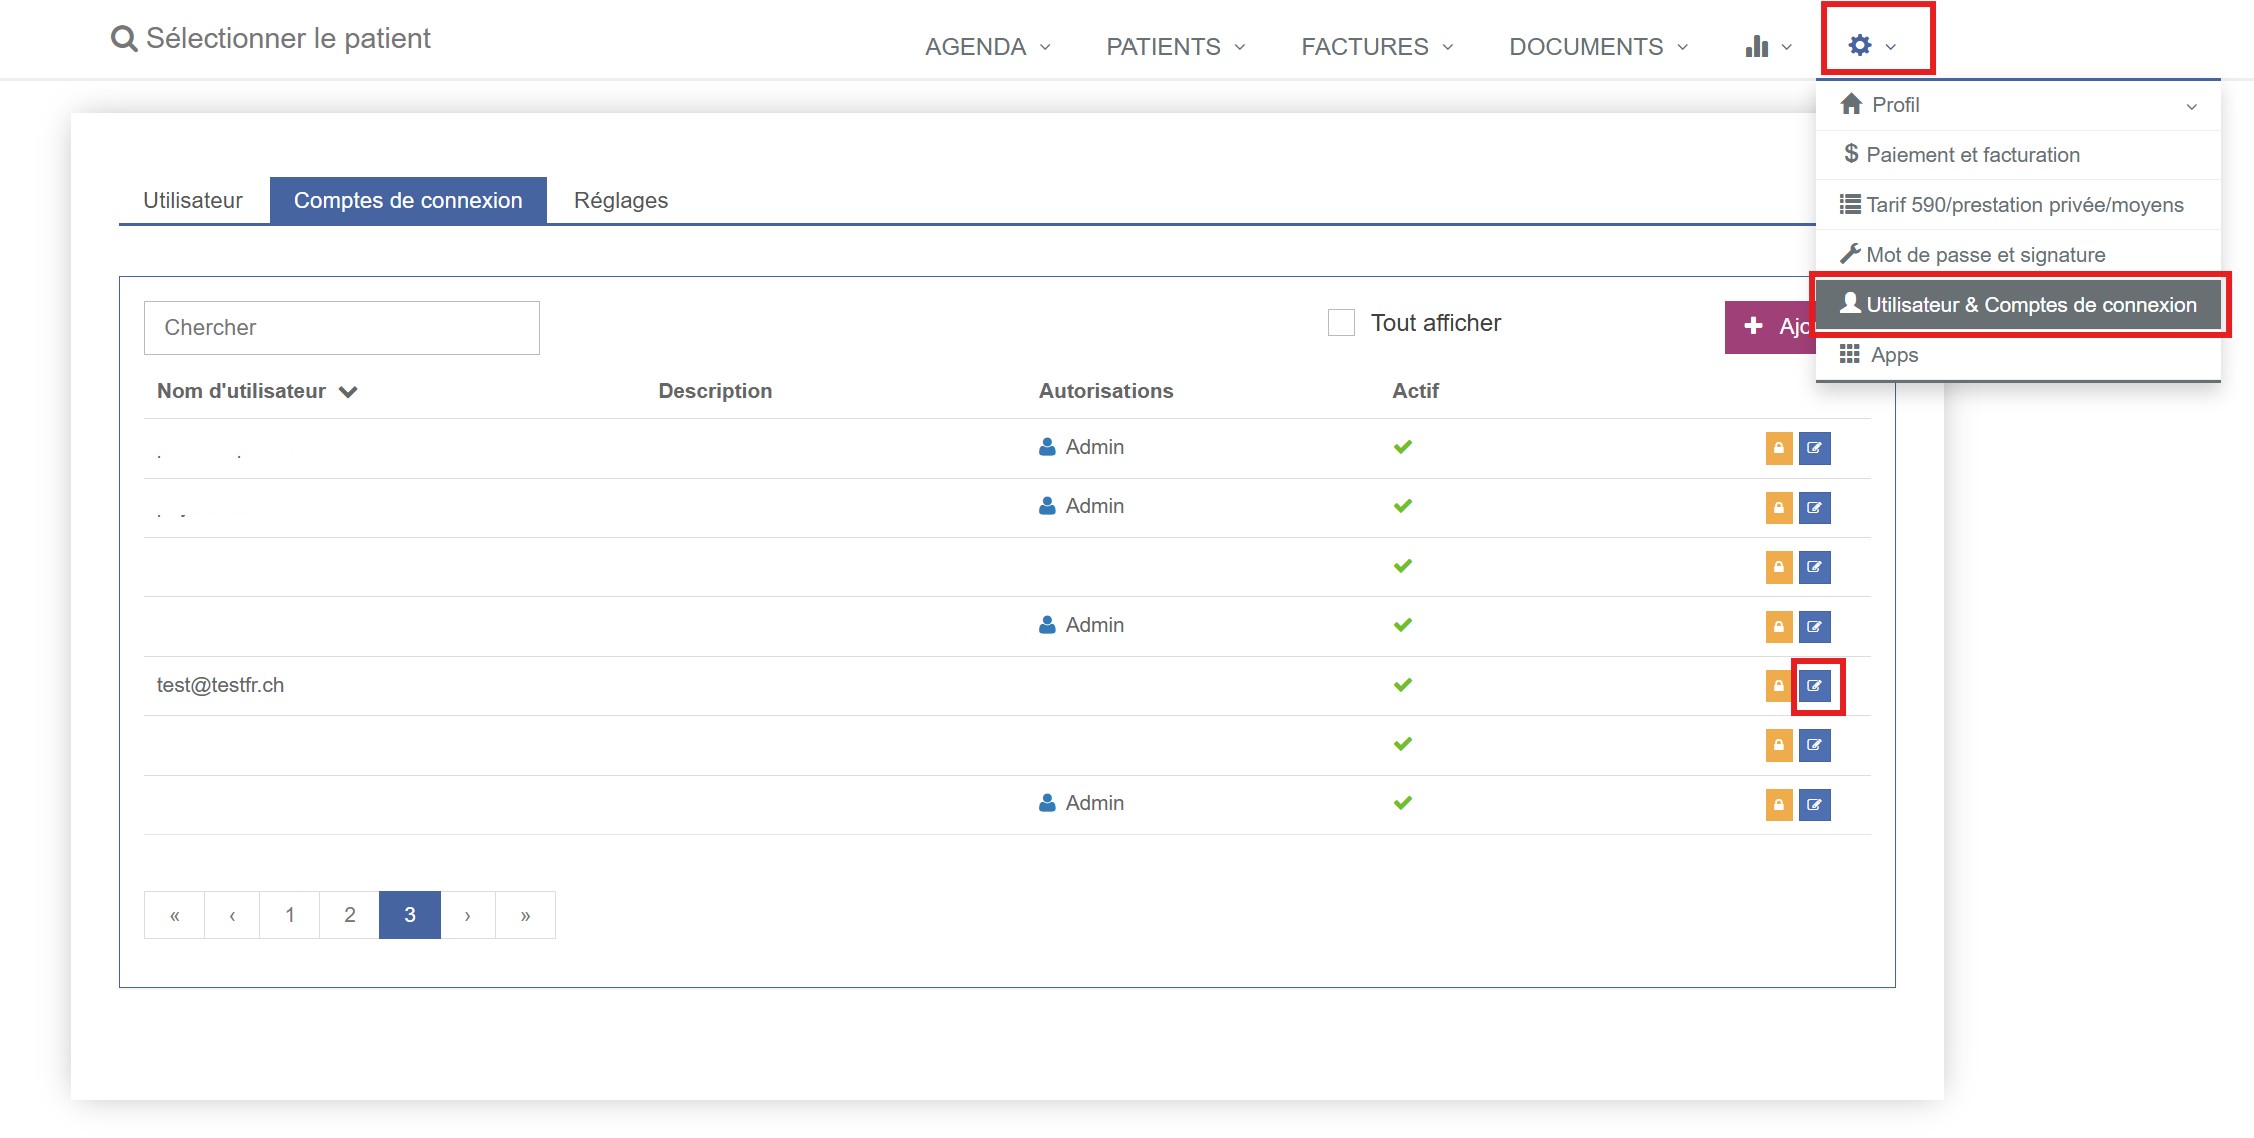Click the lock icon in last table row

(1779, 804)
